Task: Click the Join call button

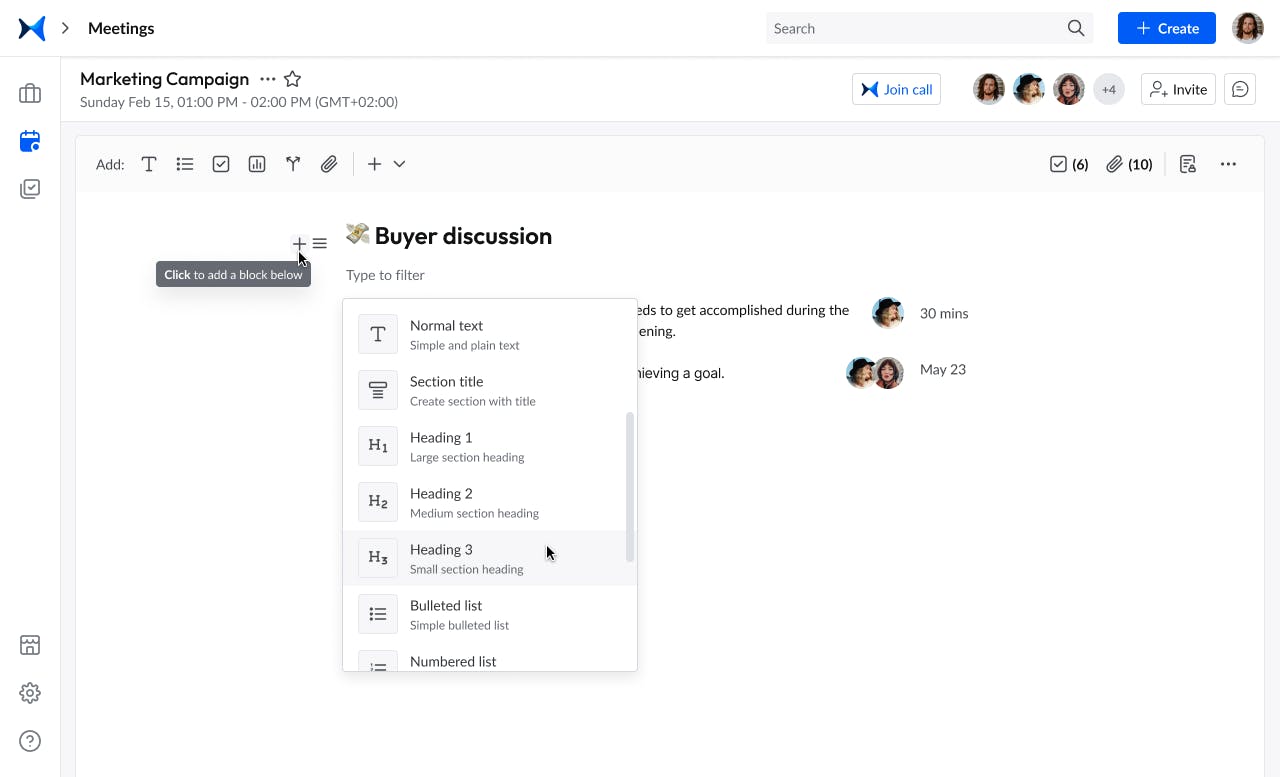Action: (x=896, y=89)
